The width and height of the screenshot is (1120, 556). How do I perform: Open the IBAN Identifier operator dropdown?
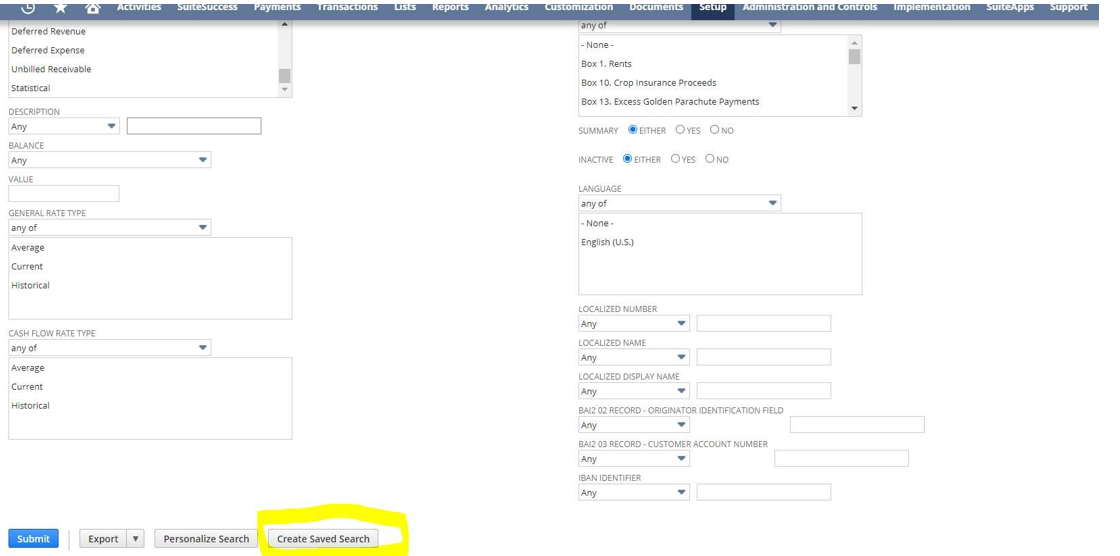(634, 492)
